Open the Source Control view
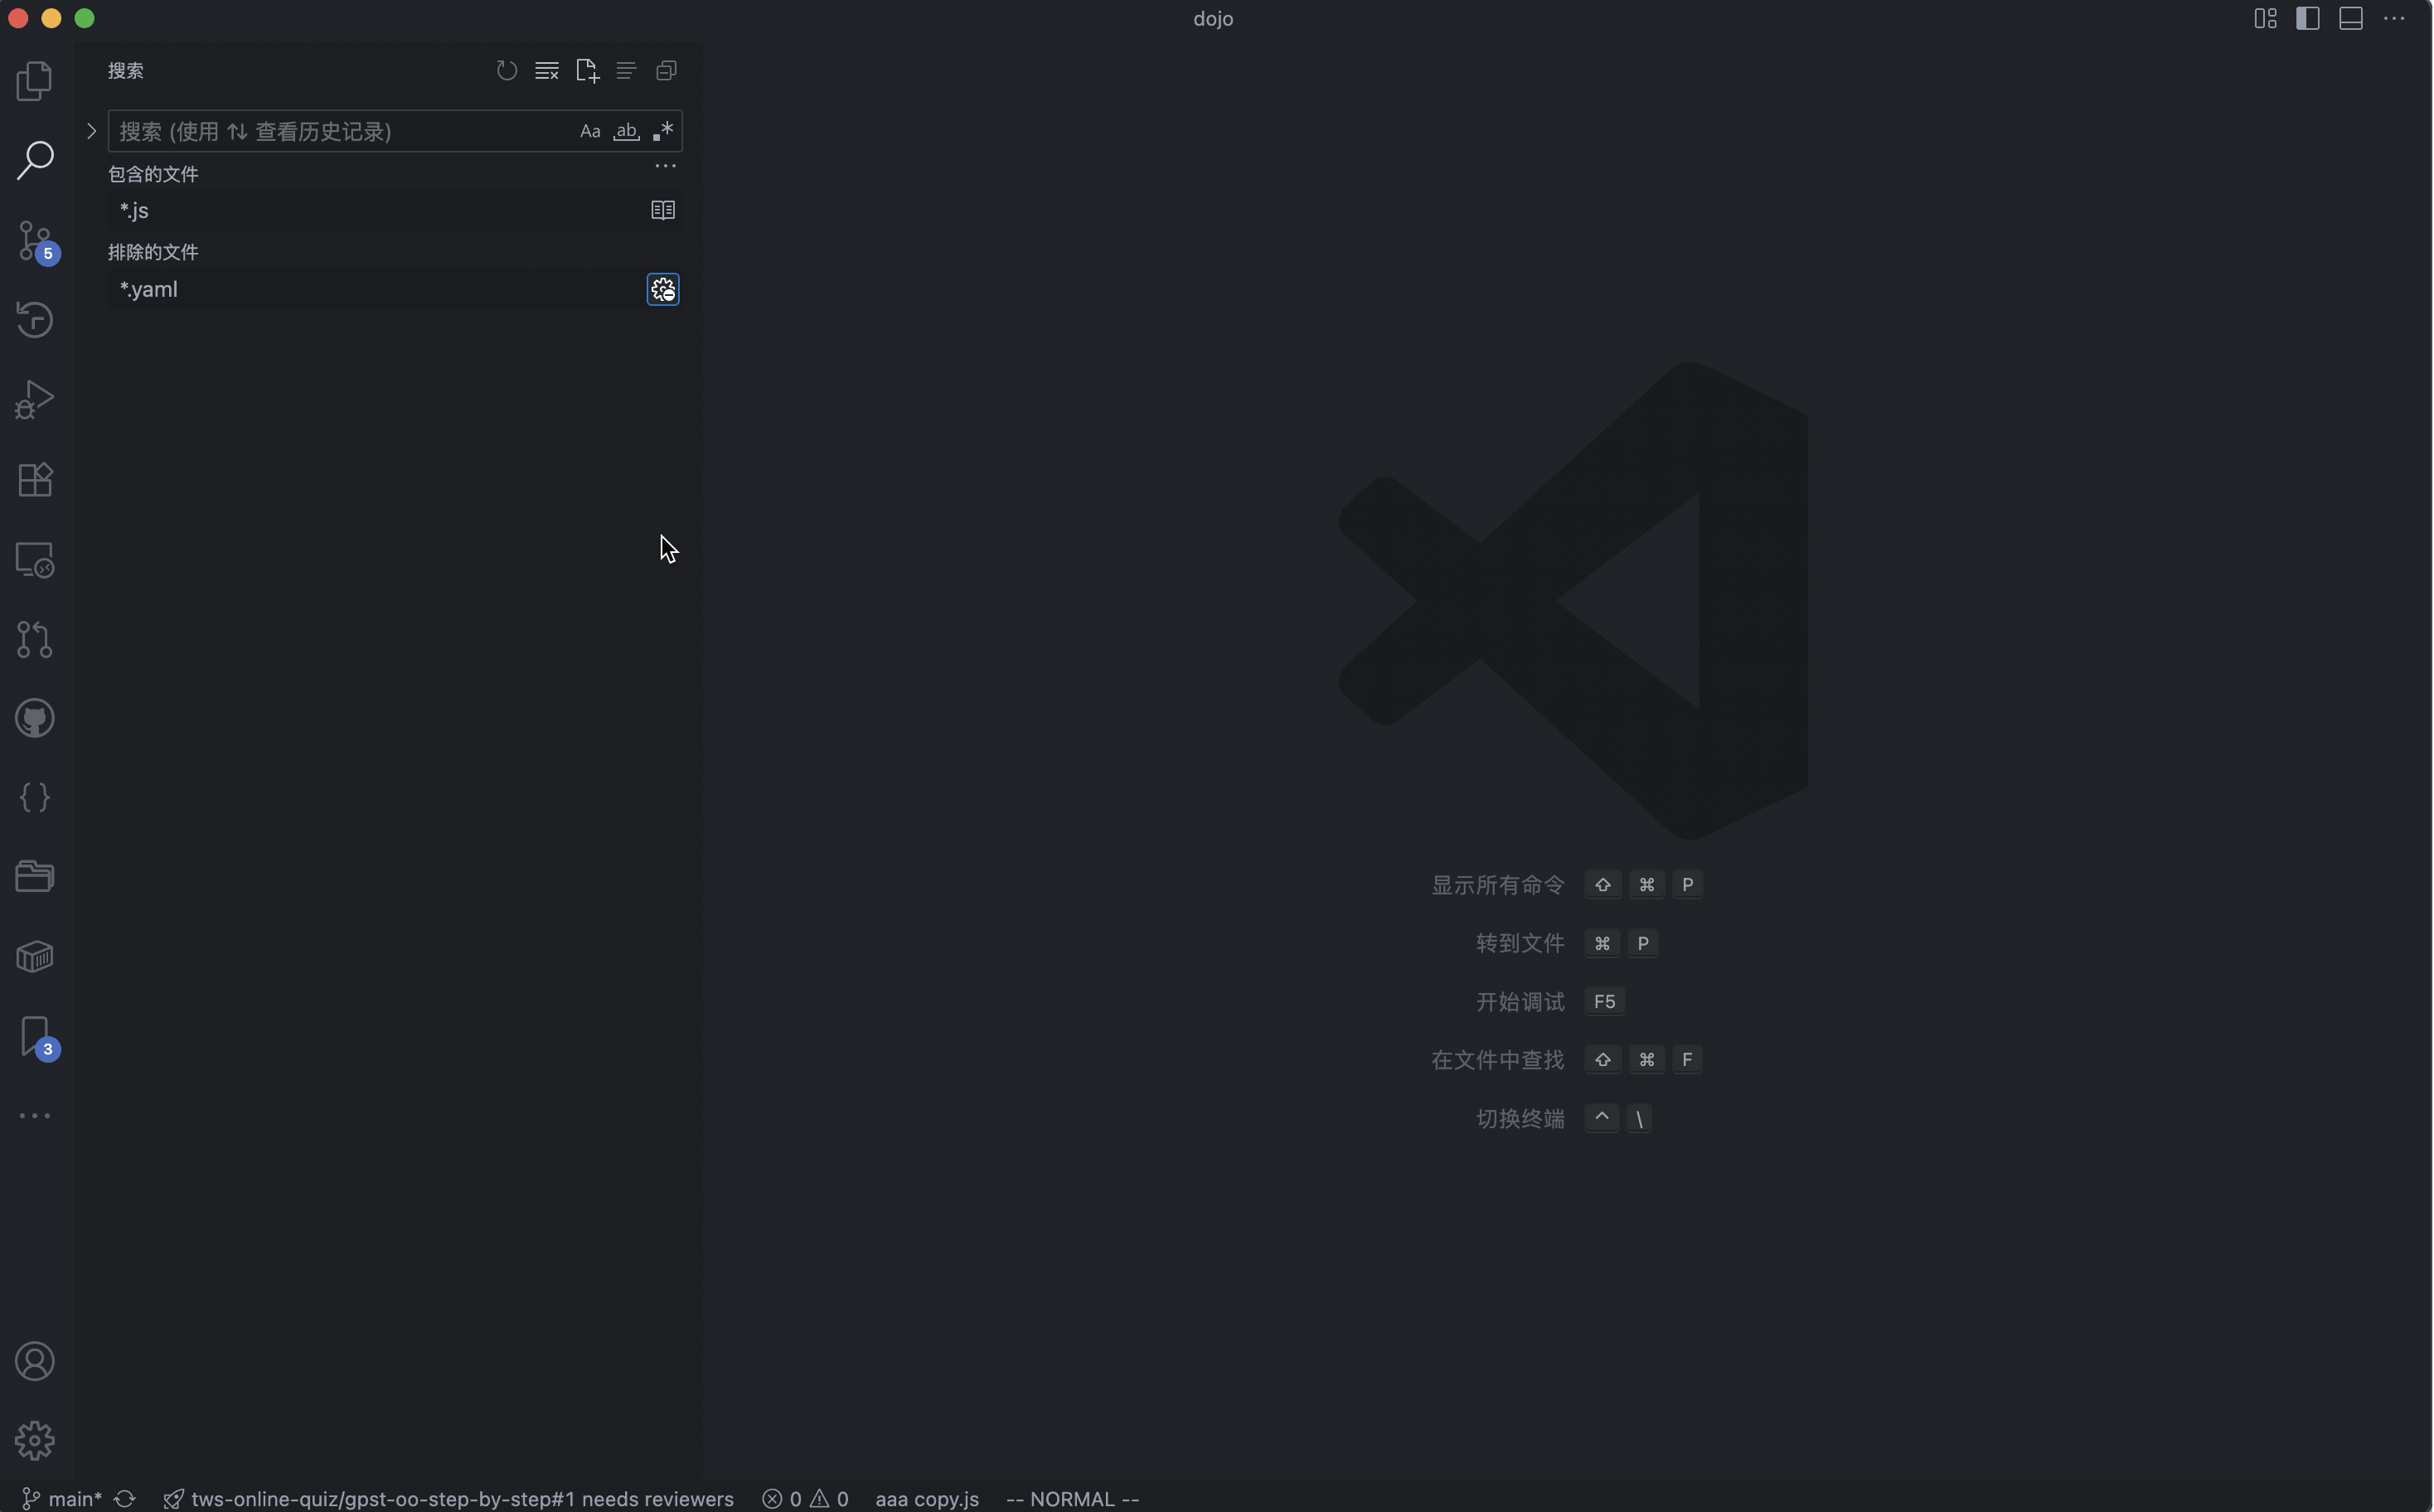 35,241
